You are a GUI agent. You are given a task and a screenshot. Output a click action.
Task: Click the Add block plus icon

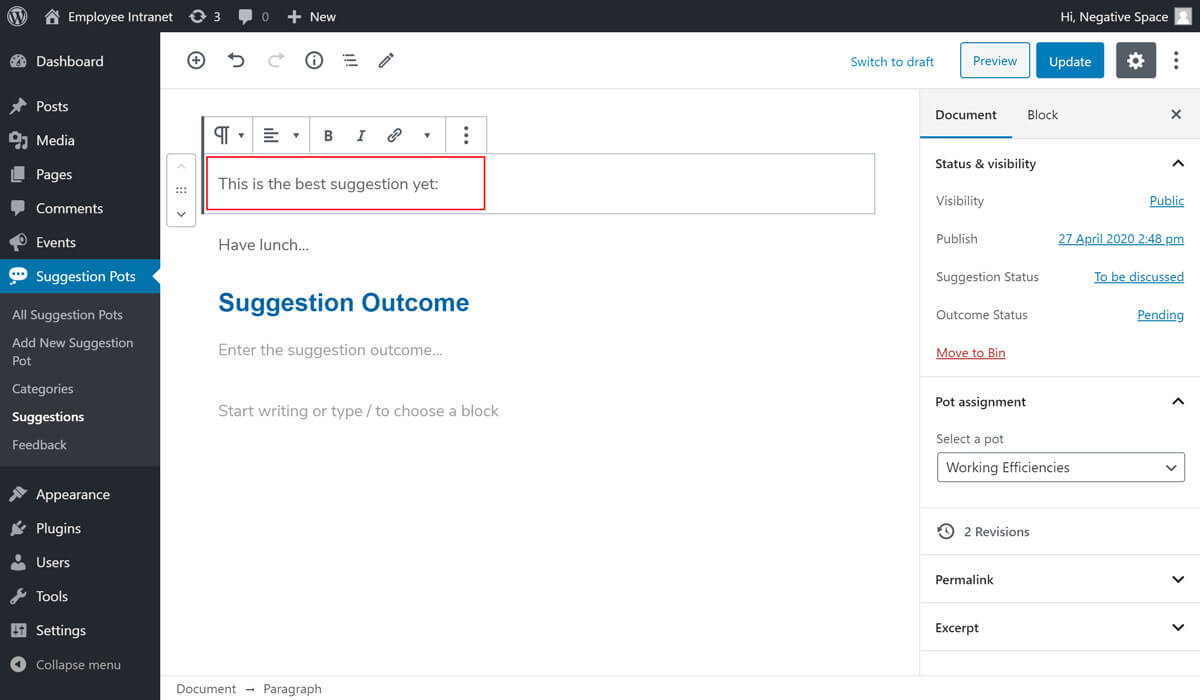pyautogui.click(x=196, y=61)
